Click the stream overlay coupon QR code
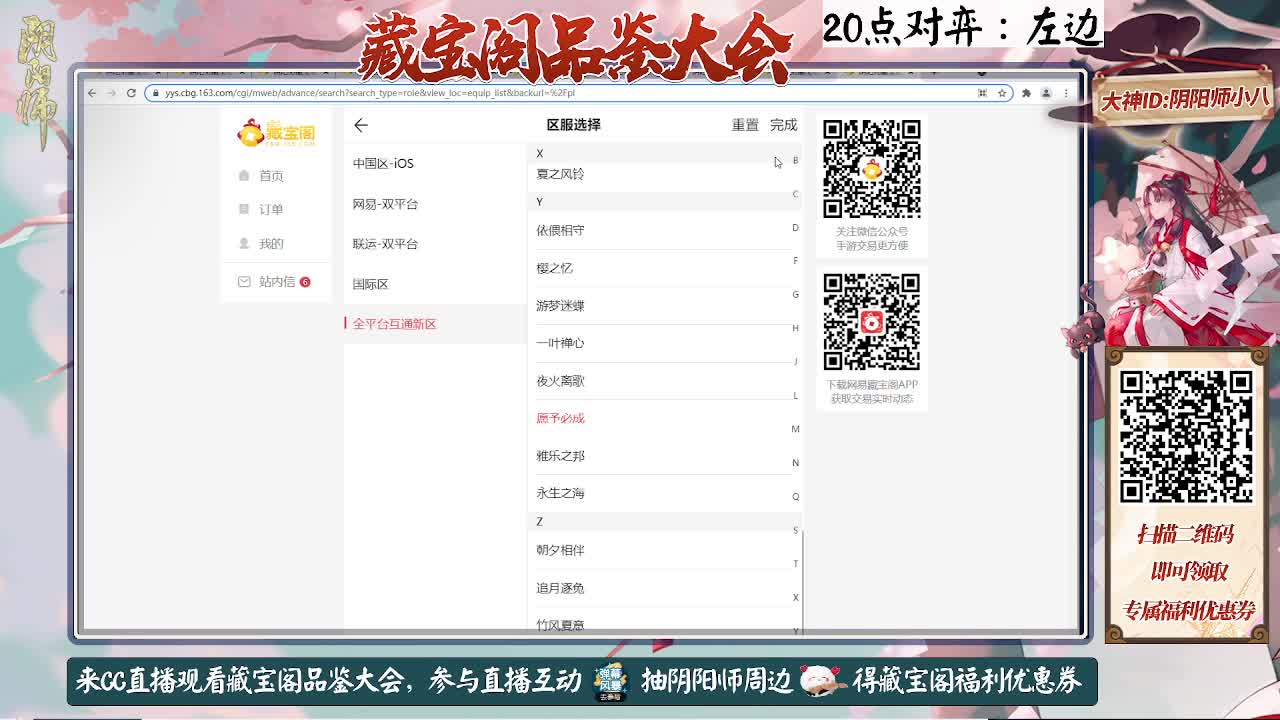1280x720 pixels. 1186,436
